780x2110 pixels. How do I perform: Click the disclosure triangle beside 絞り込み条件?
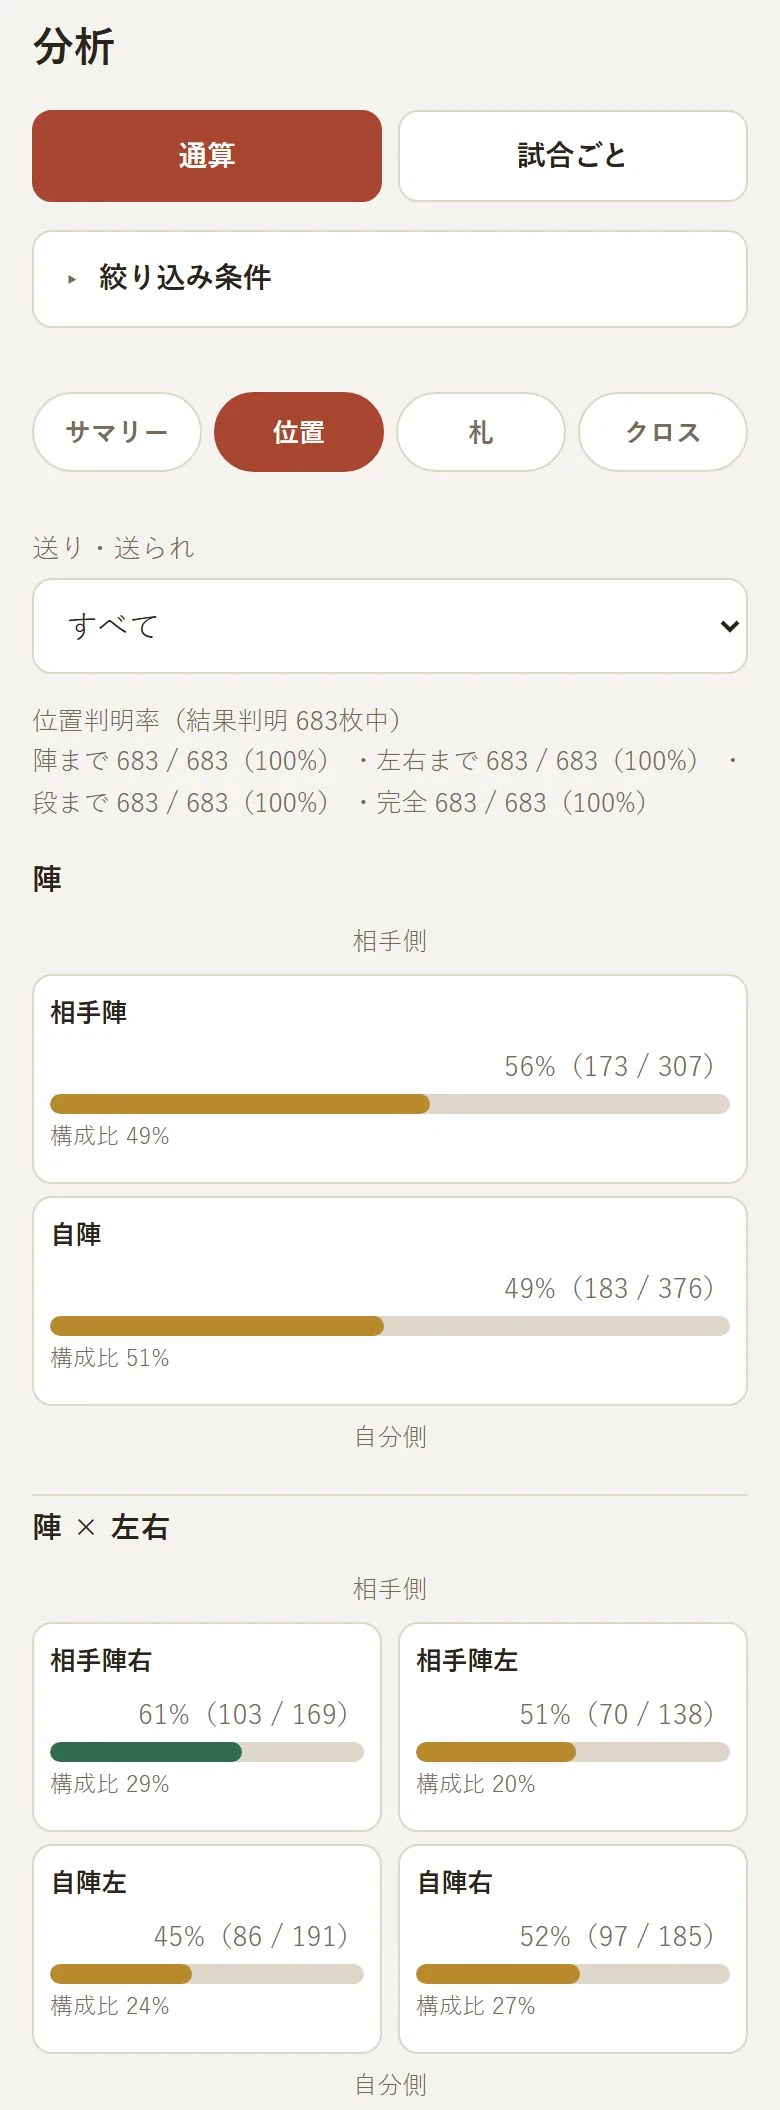click(72, 279)
